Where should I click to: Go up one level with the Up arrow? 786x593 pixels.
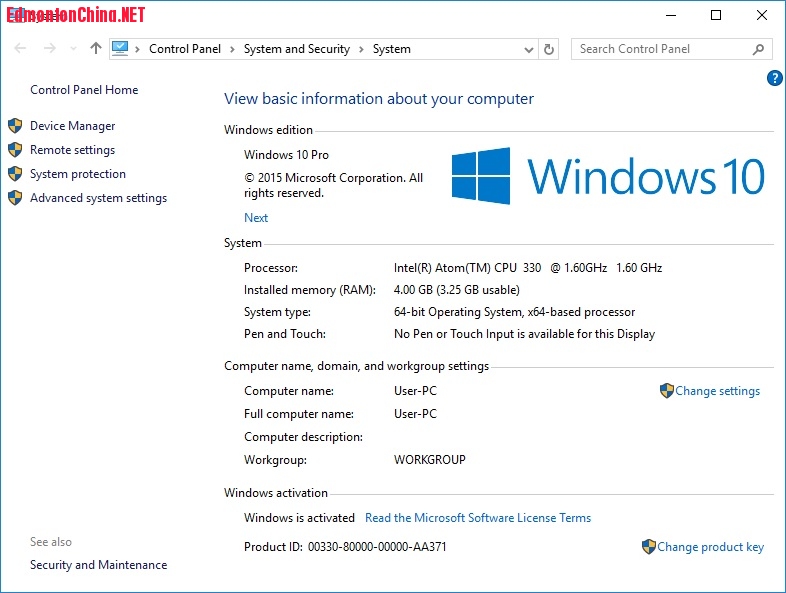coord(96,48)
